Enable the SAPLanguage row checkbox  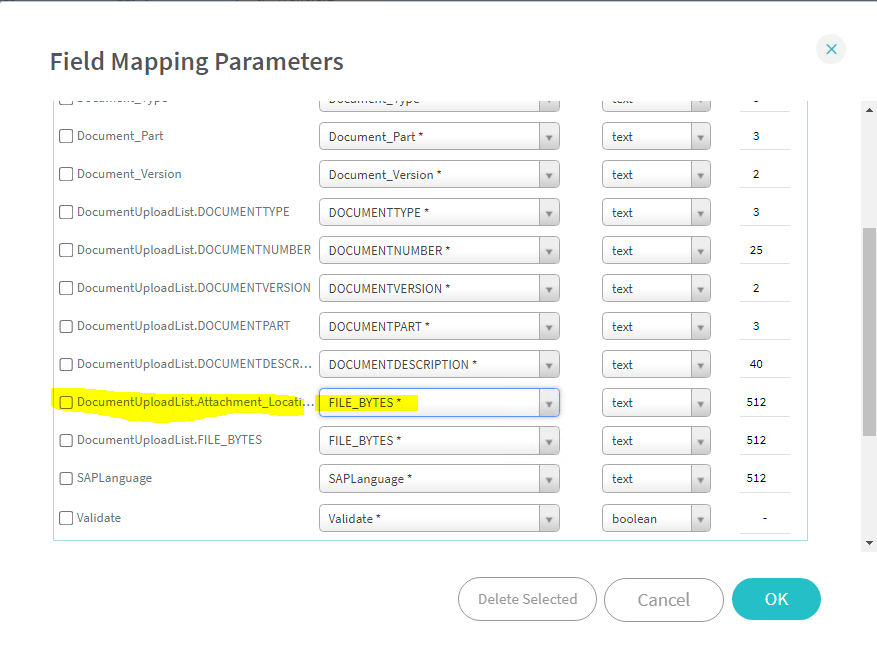66,478
